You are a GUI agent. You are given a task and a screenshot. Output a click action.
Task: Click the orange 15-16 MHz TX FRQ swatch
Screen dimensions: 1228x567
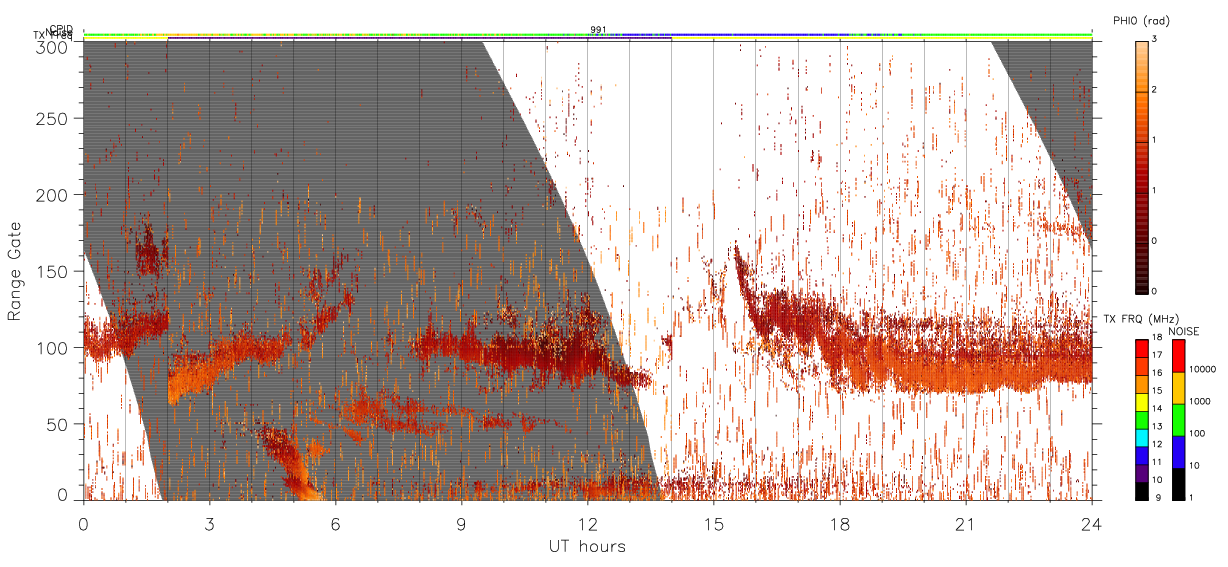click(1141, 383)
